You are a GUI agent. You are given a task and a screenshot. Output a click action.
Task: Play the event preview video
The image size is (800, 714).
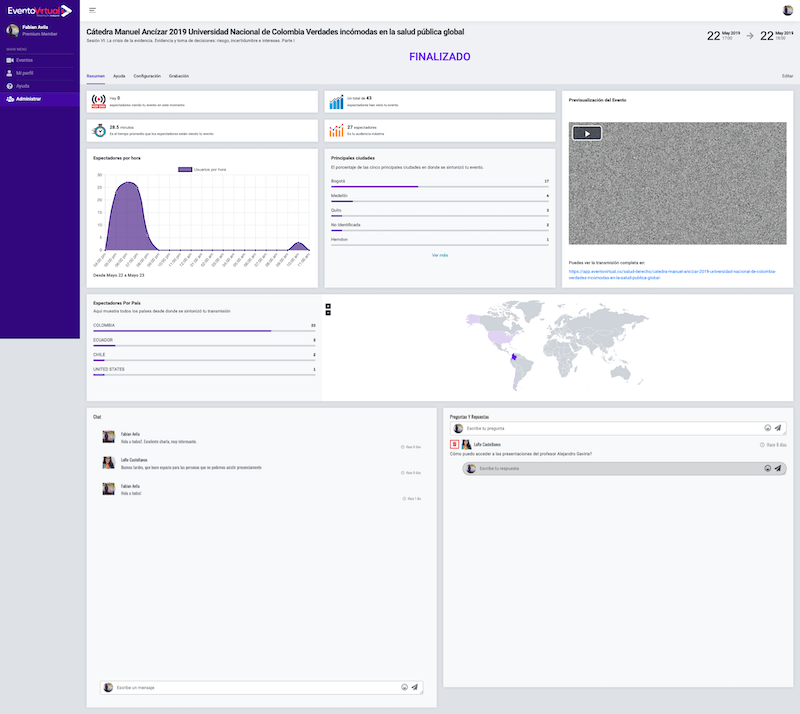click(x=587, y=133)
